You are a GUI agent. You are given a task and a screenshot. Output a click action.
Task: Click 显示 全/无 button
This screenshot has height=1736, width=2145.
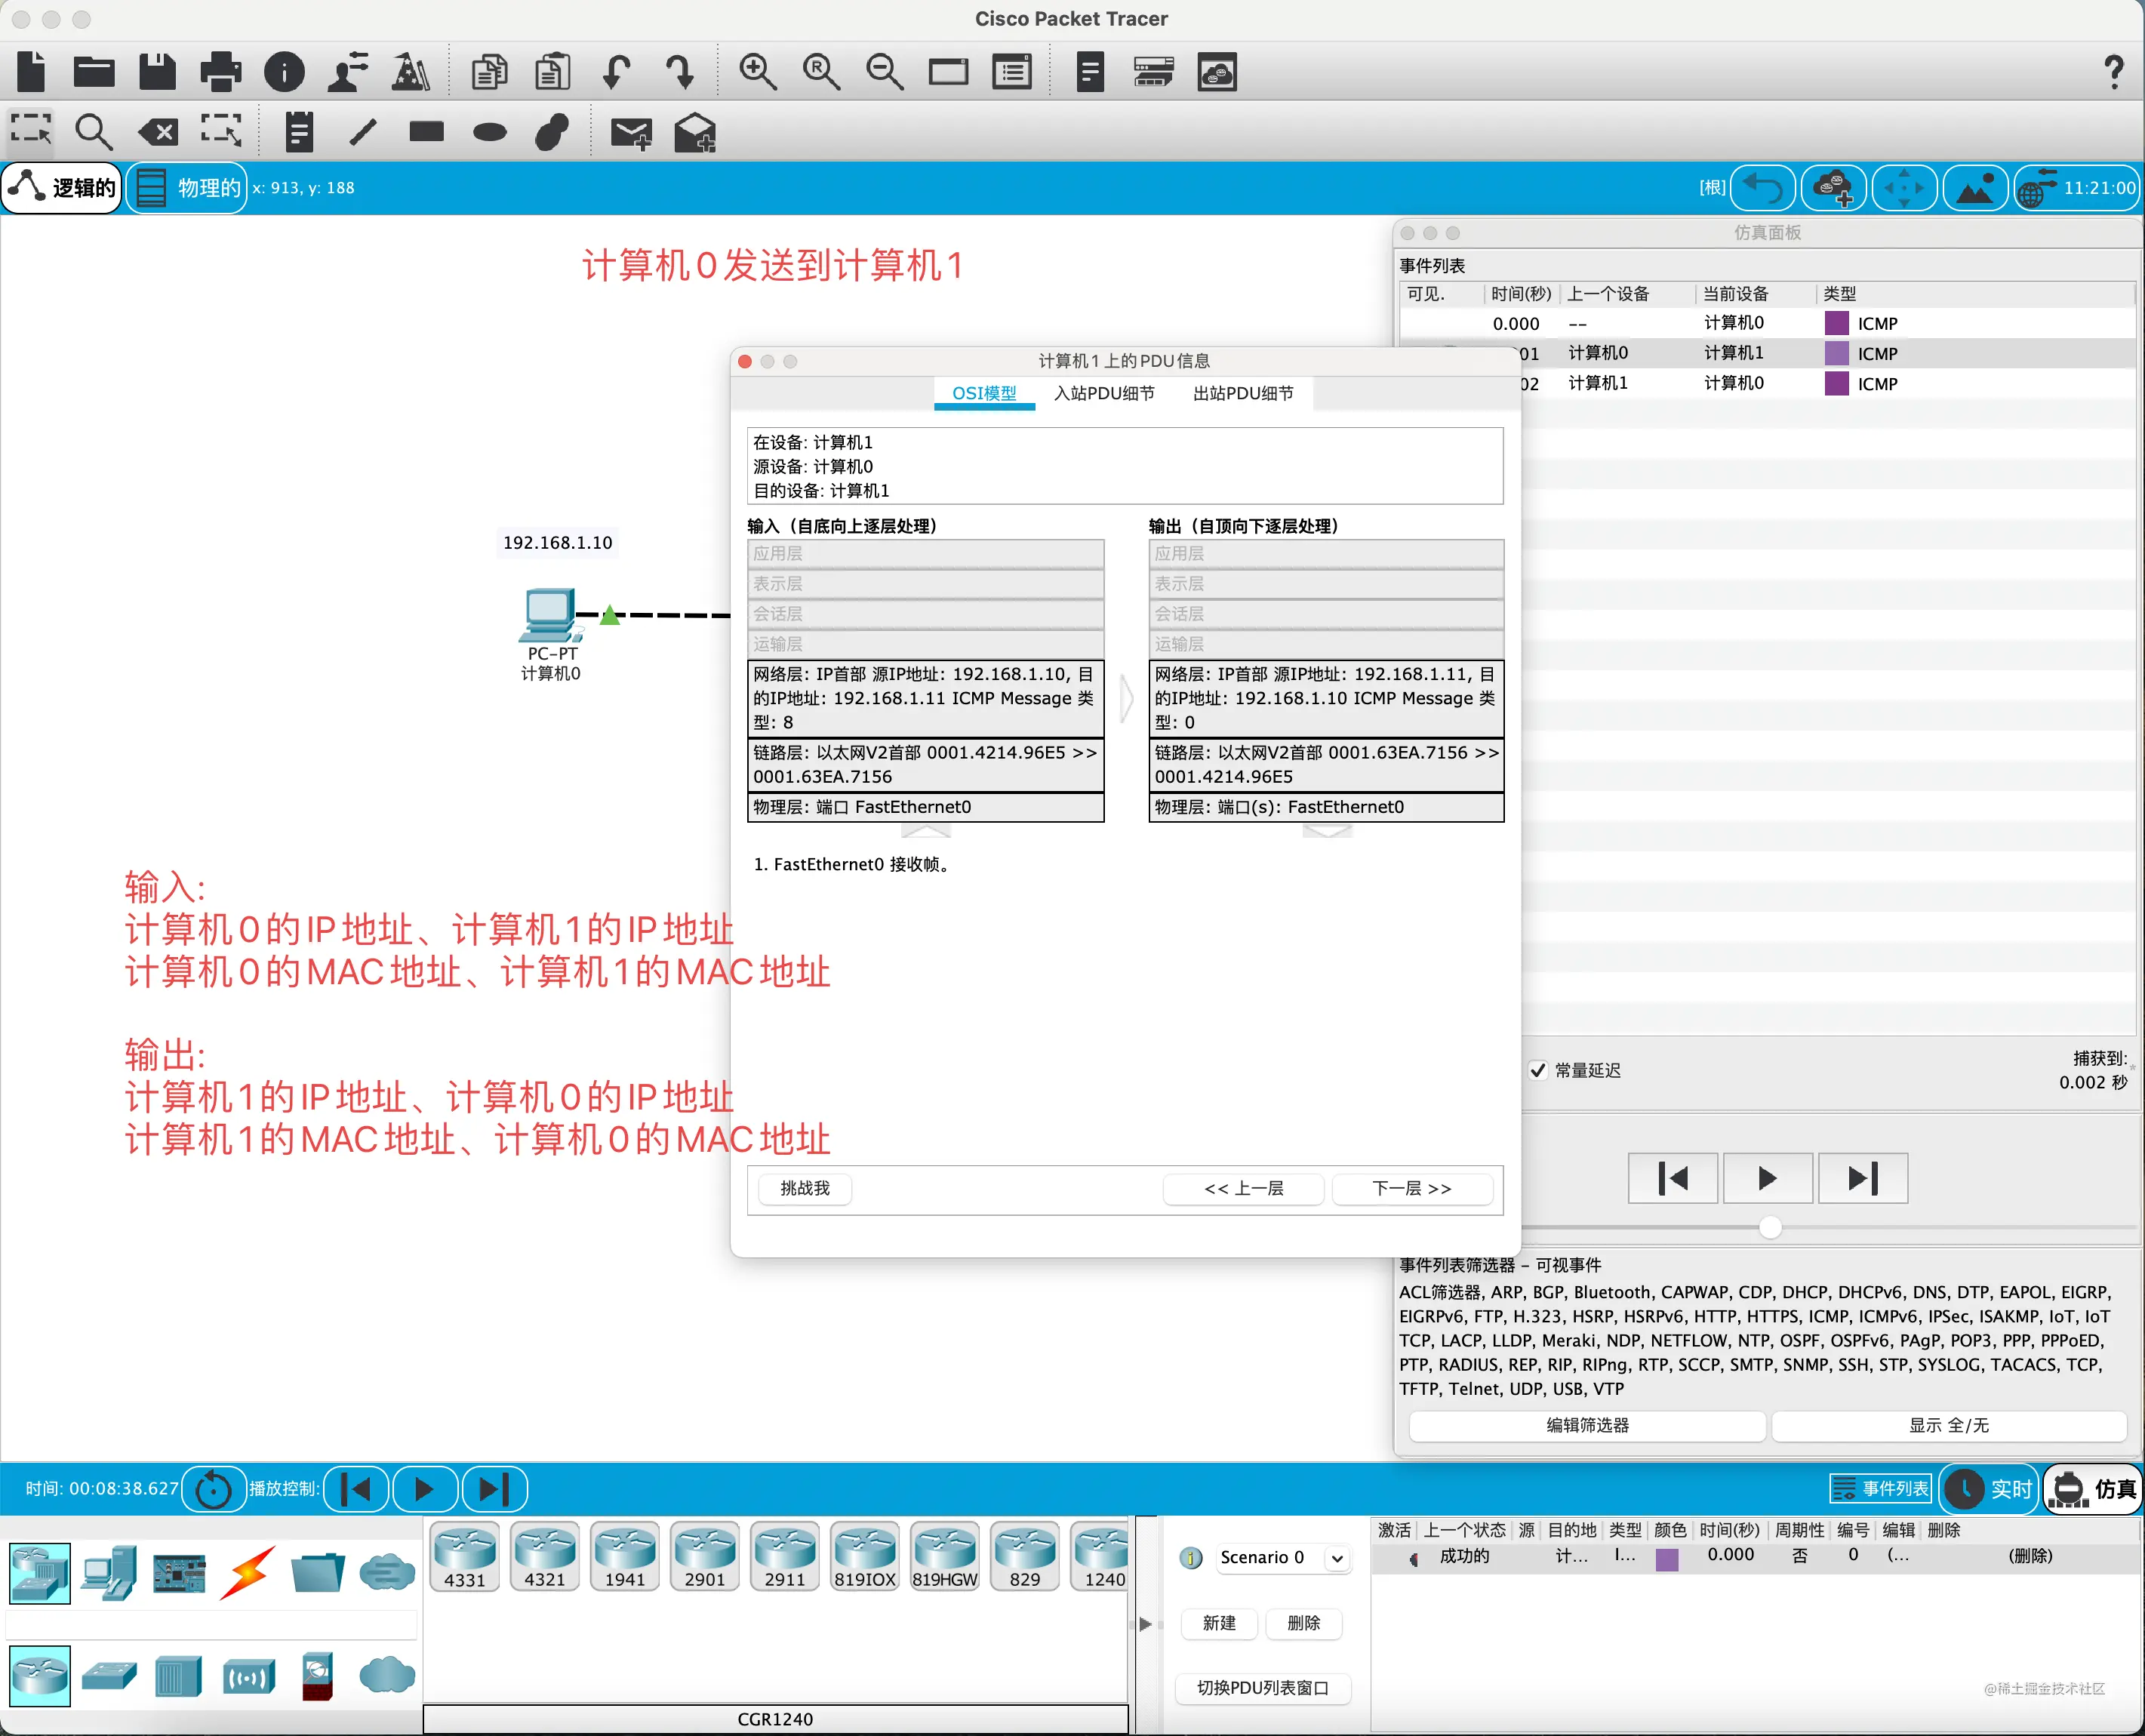1948,1426
